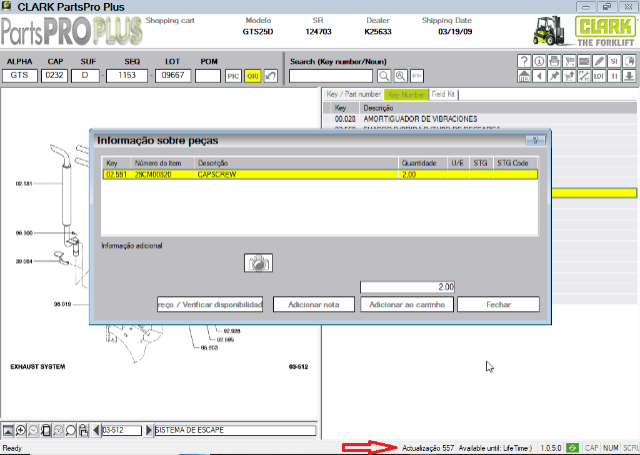Screen dimensions: 640x455
Task: Click the CAP field containing 0232
Action: click(x=54, y=75)
